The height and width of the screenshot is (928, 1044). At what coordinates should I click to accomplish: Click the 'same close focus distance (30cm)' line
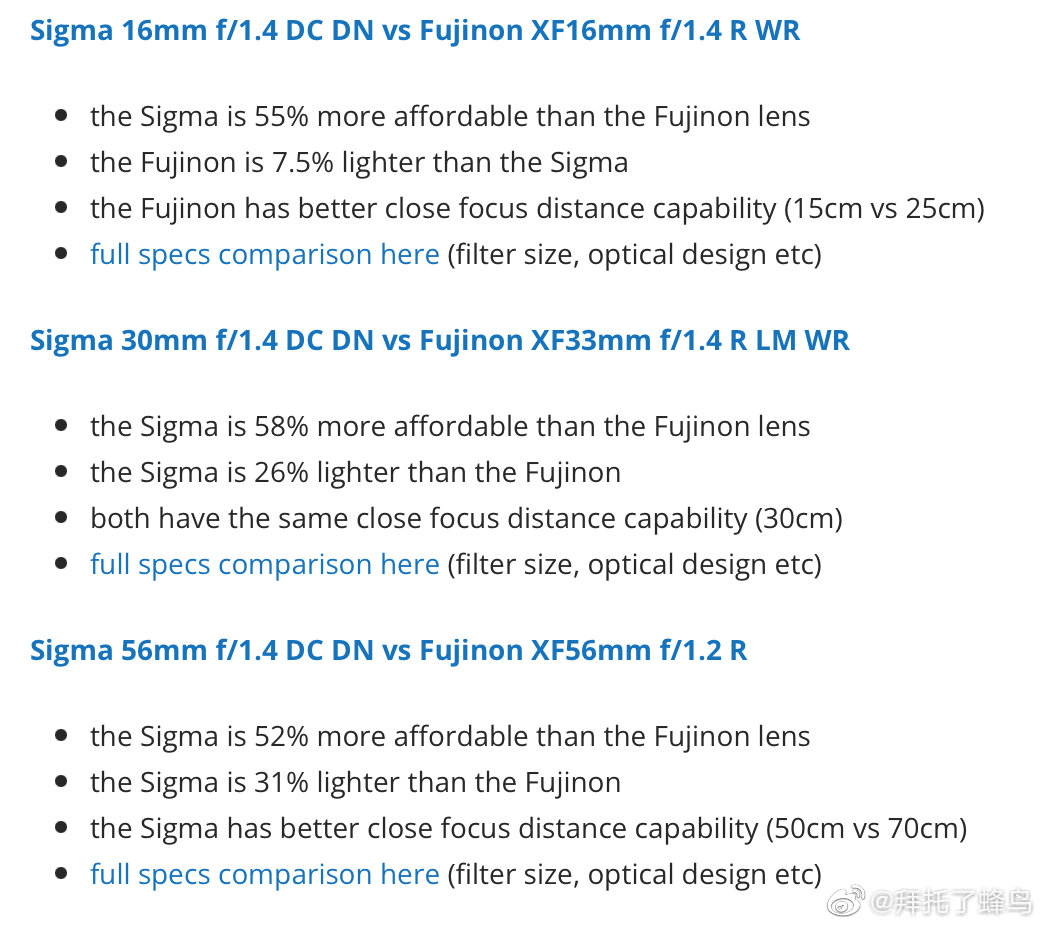click(467, 519)
